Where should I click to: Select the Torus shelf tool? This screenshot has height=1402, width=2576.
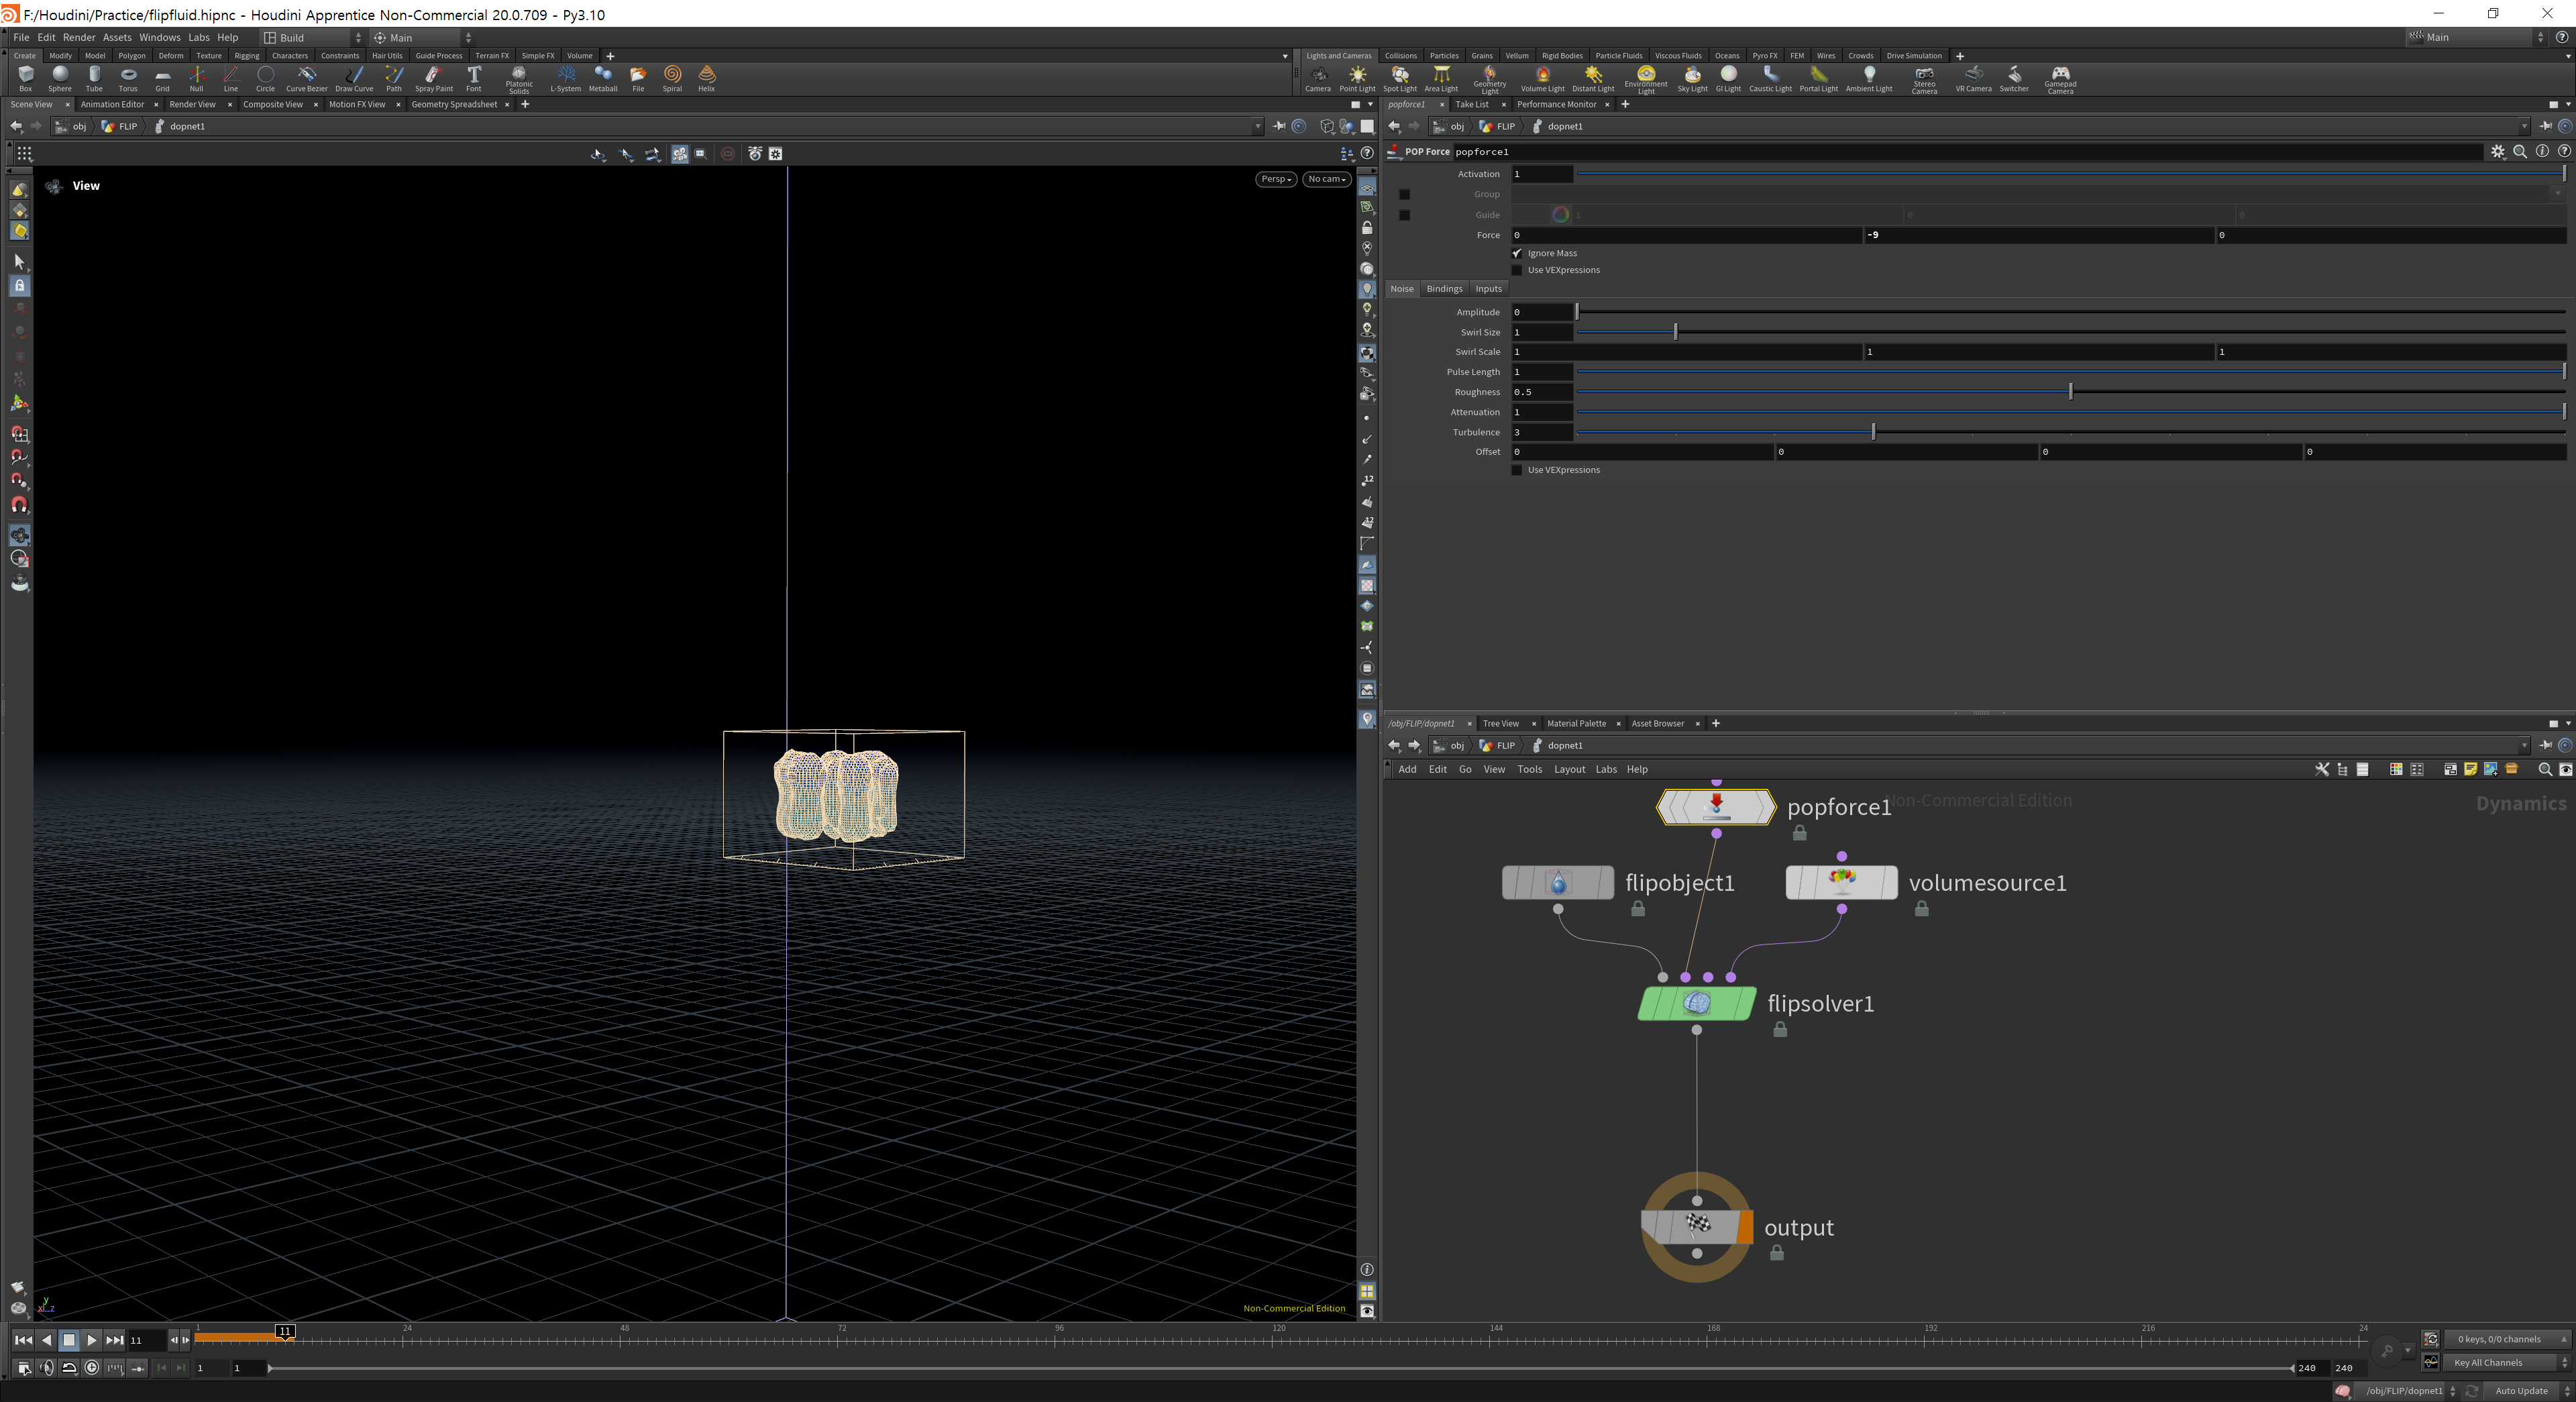click(x=128, y=76)
